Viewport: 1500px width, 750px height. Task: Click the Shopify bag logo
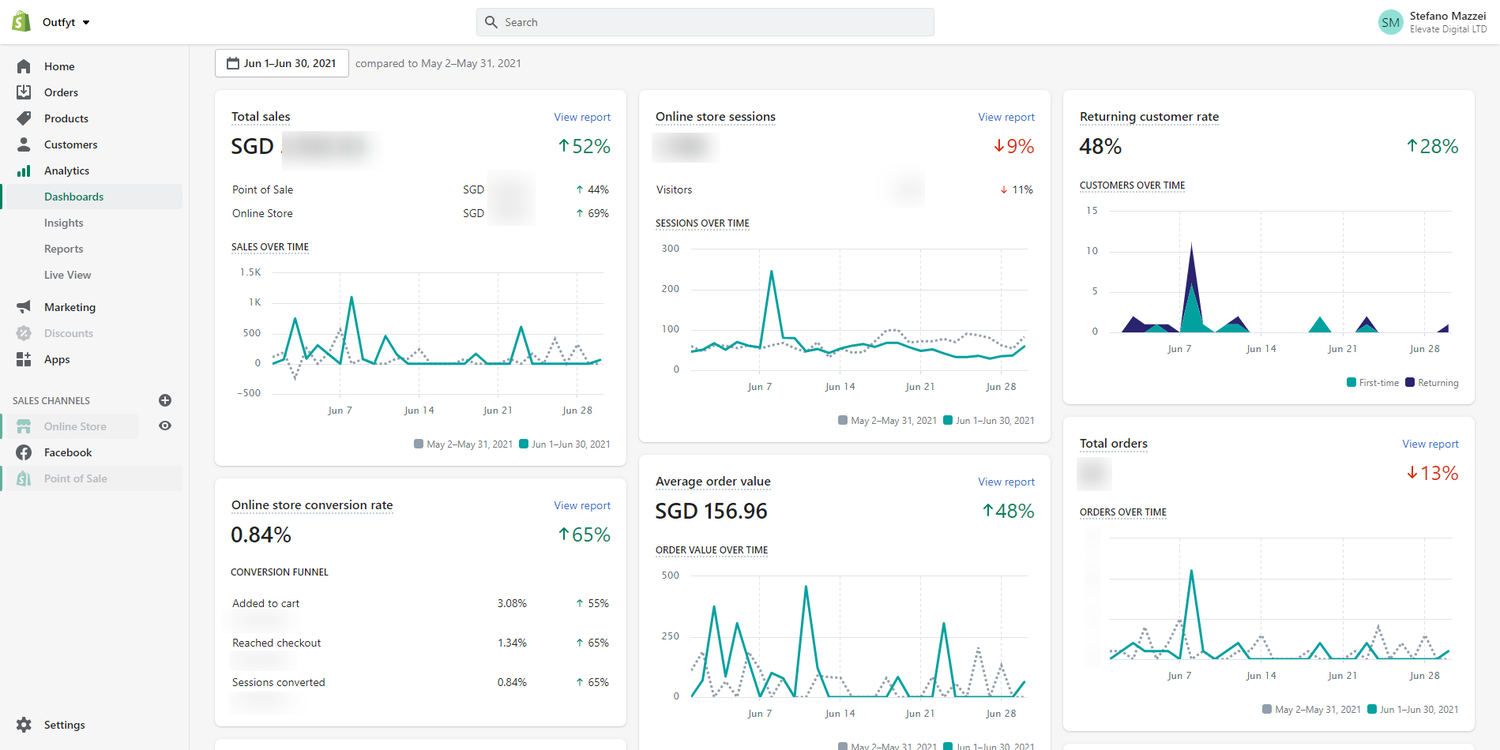22,22
